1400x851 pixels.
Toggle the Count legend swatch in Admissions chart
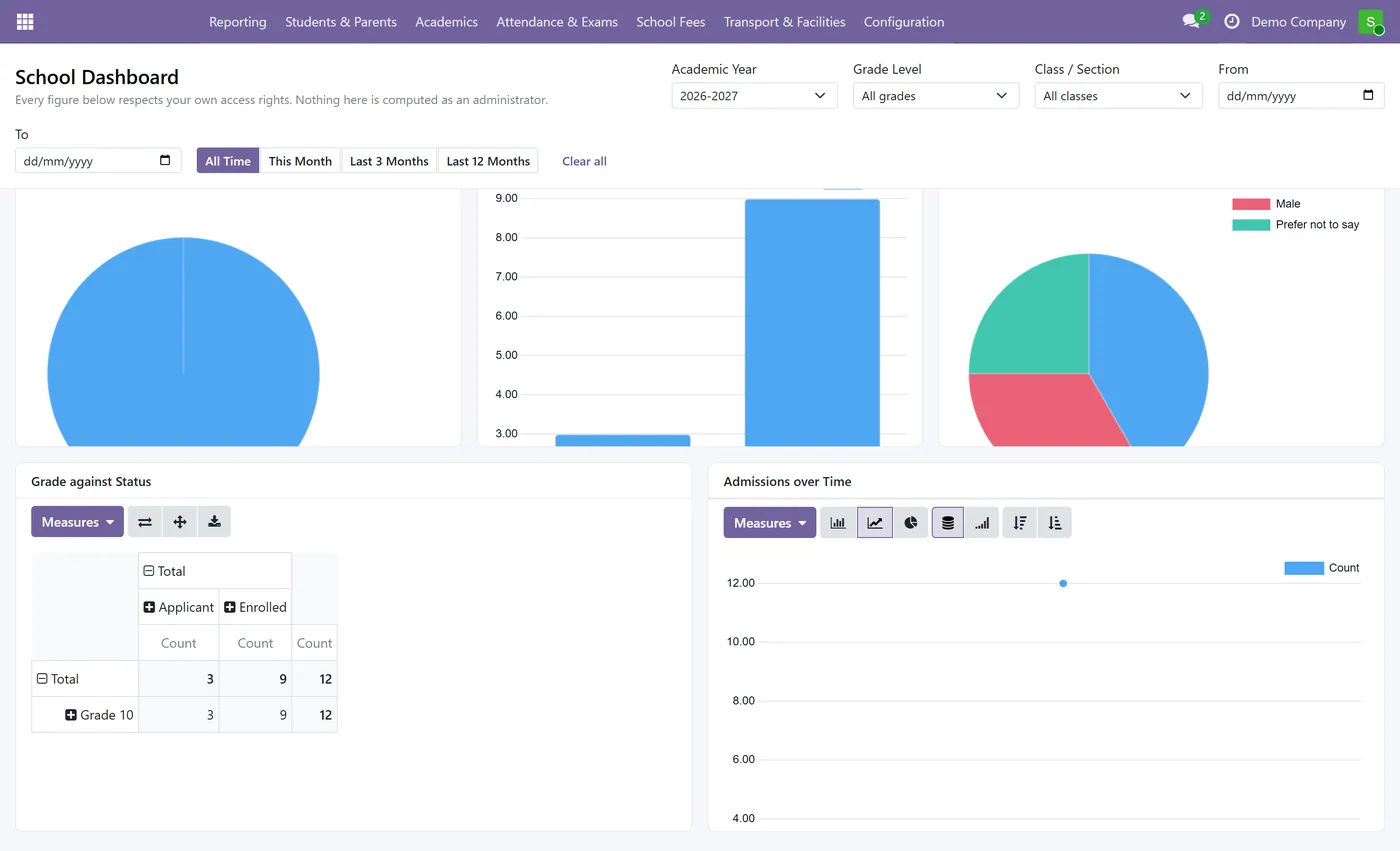[x=1304, y=568]
